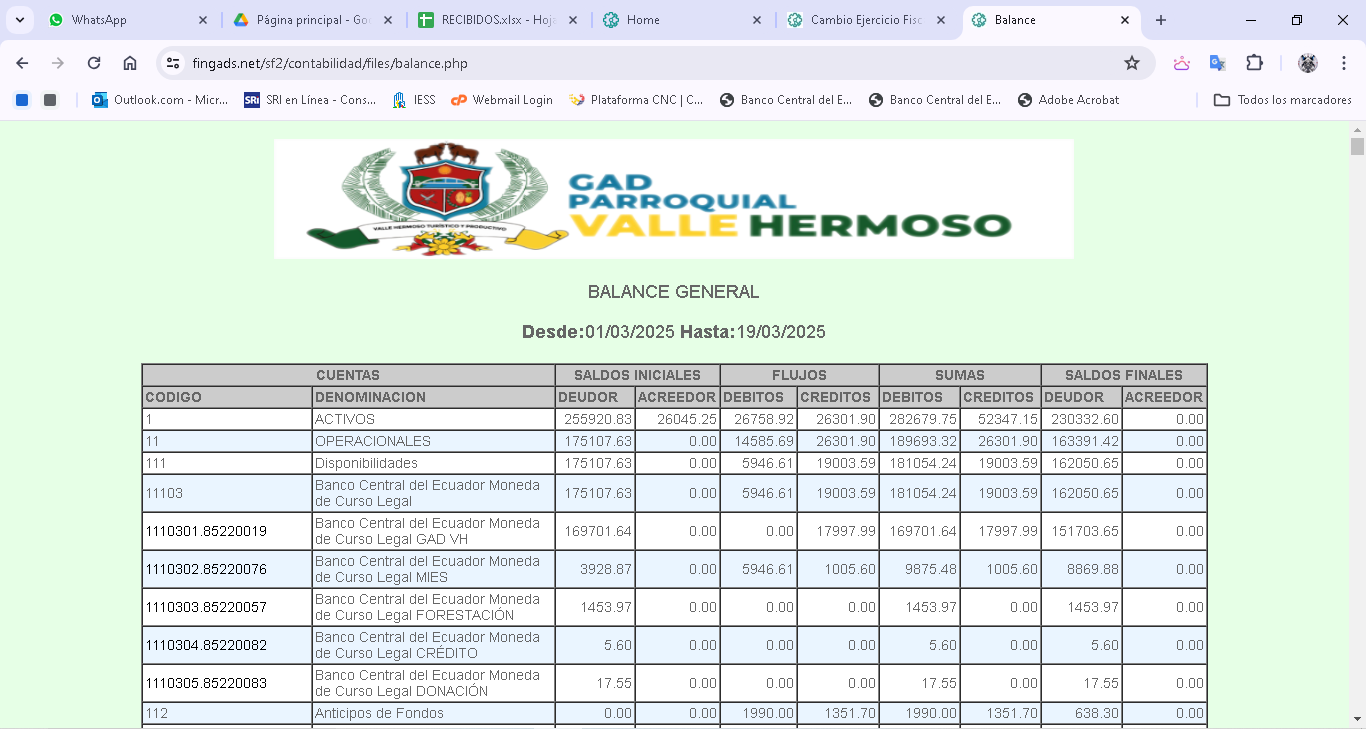Viewport: 1366px width, 729px height.
Task: Open the browser profile avatar
Action: (x=1307, y=63)
